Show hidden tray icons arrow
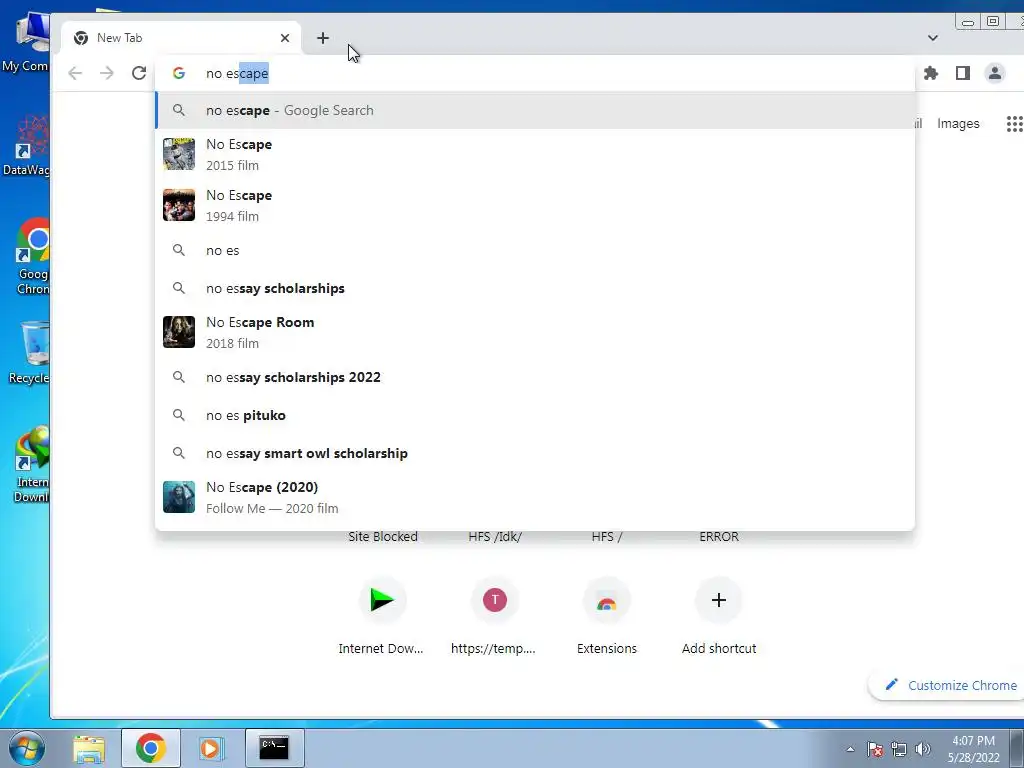The width and height of the screenshot is (1024, 768). pyautogui.click(x=850, y=749)
